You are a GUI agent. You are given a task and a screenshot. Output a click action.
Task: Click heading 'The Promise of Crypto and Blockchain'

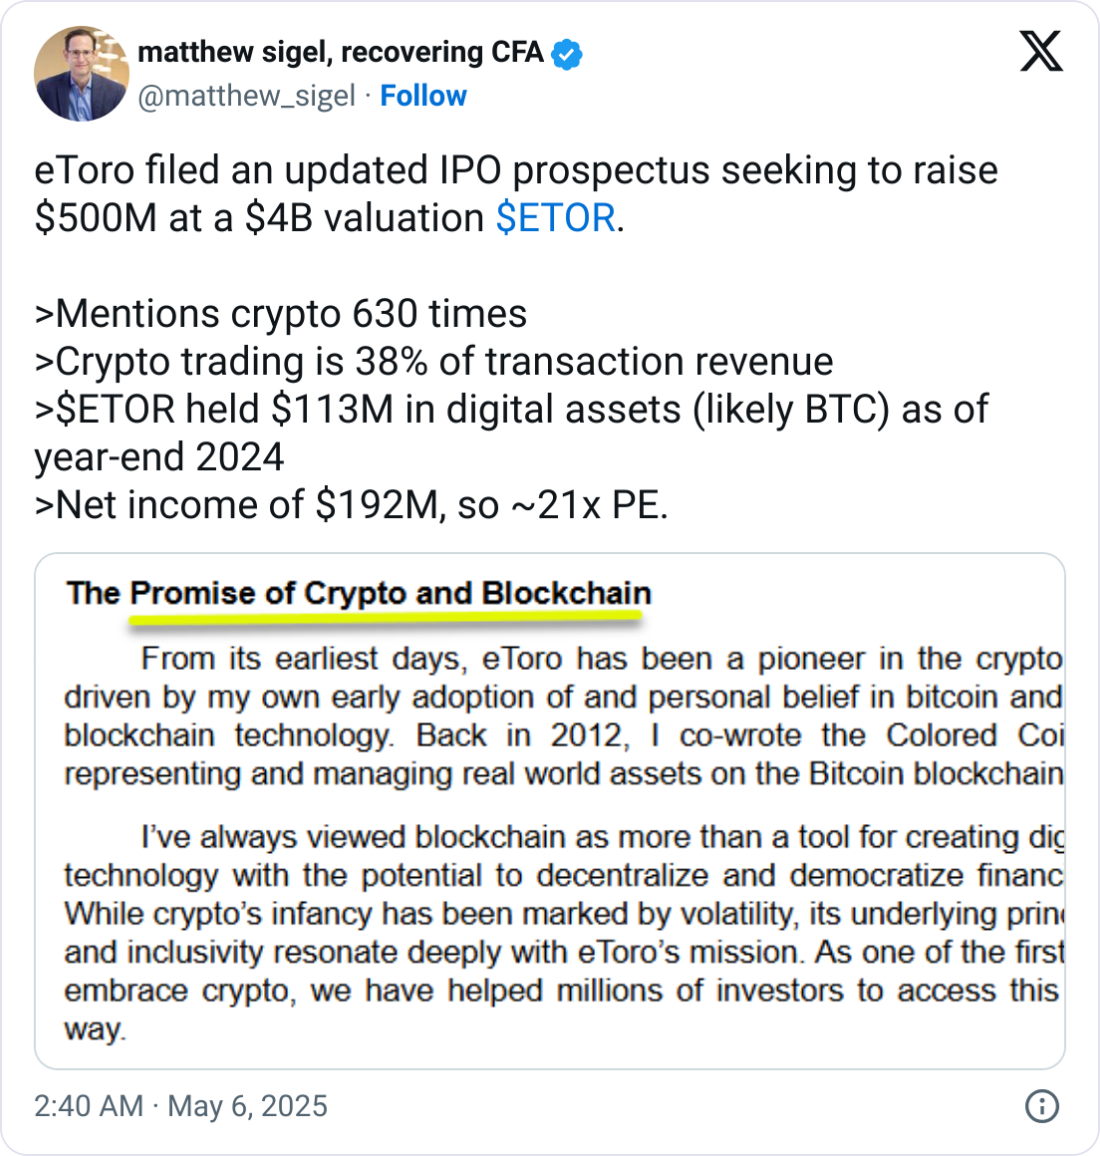pos(358,593)
